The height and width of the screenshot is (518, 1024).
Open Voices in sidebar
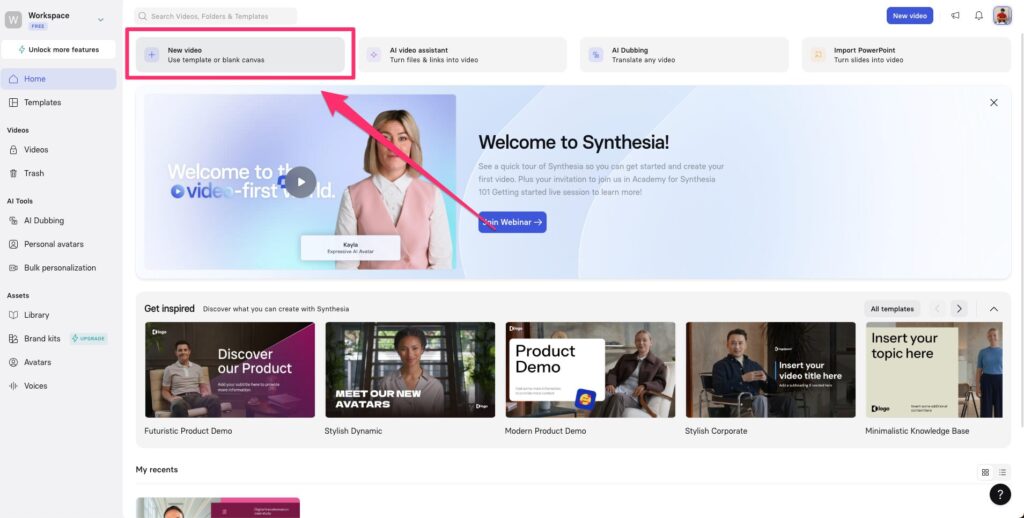tap(59, 386)
